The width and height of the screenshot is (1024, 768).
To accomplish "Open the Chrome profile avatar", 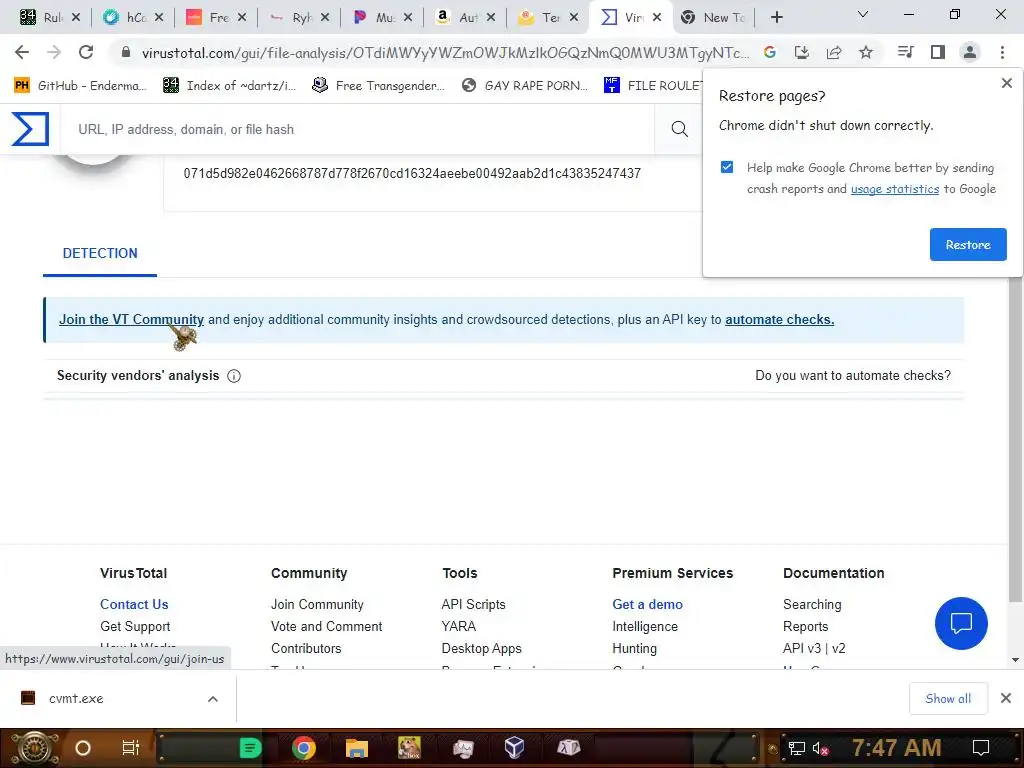I will (x=970, y=52).
